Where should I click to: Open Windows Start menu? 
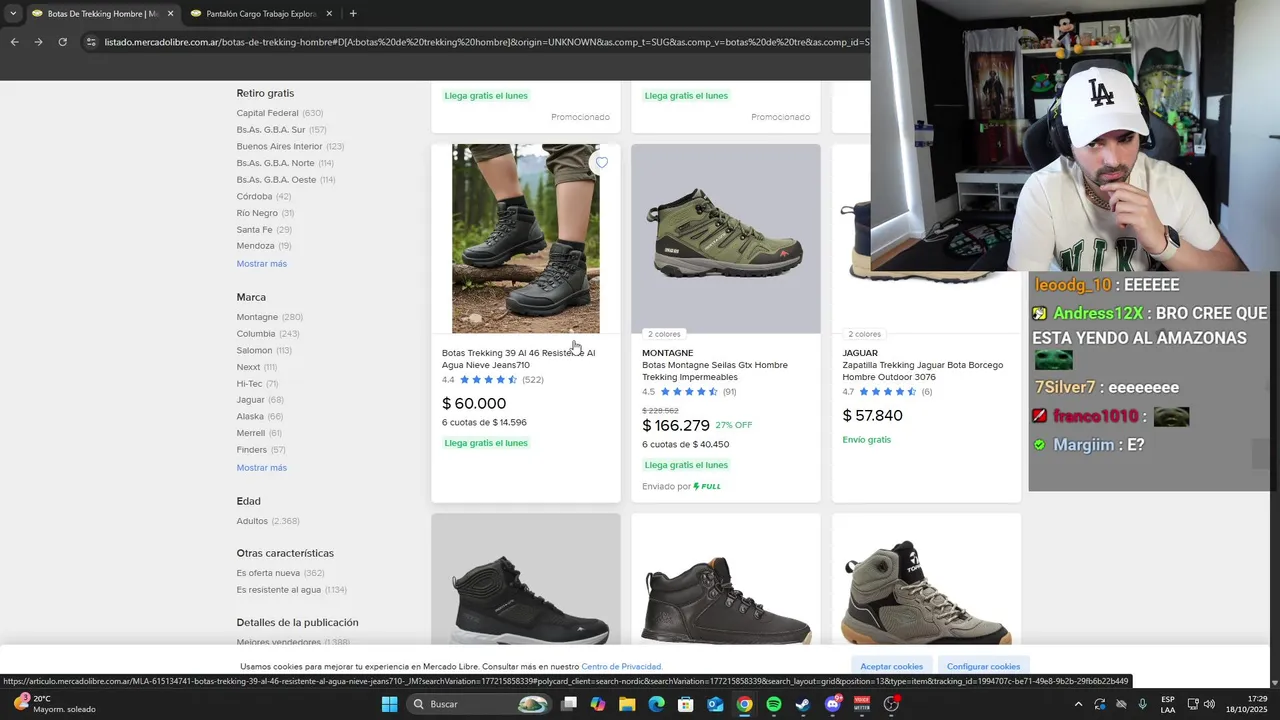point(389,704)
